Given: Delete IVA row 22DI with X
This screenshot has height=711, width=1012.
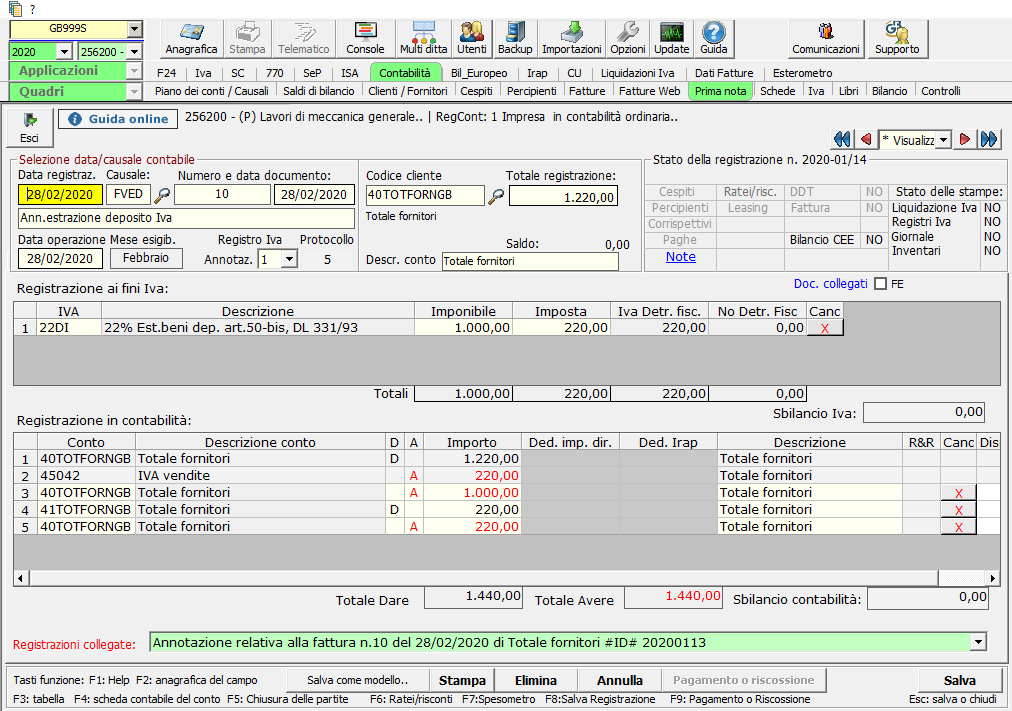Looking at the screenshot, I should (x=825, y=328).
